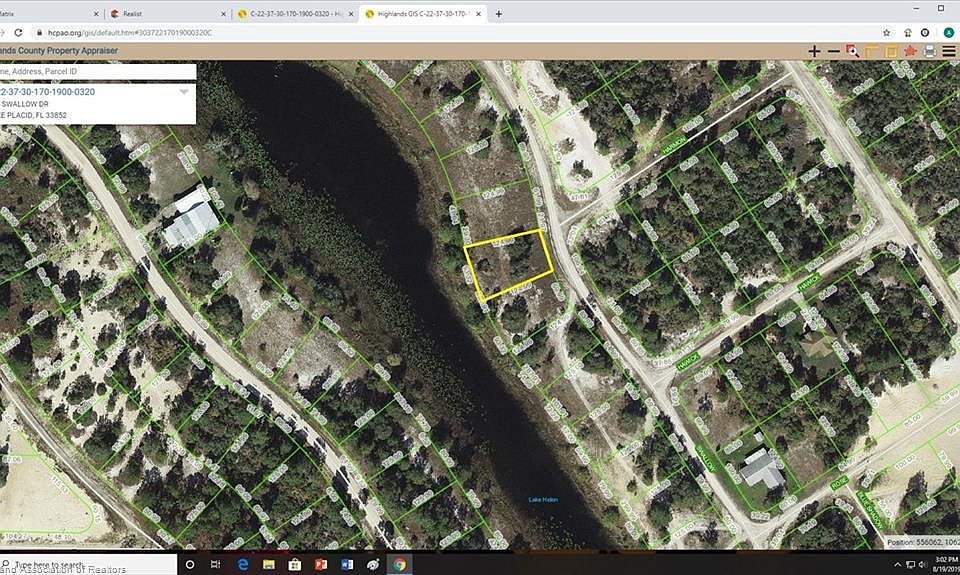Viewport: 960px width, 575px height.
Task: Open a new browser tab
Action: (x=498, y=13)
